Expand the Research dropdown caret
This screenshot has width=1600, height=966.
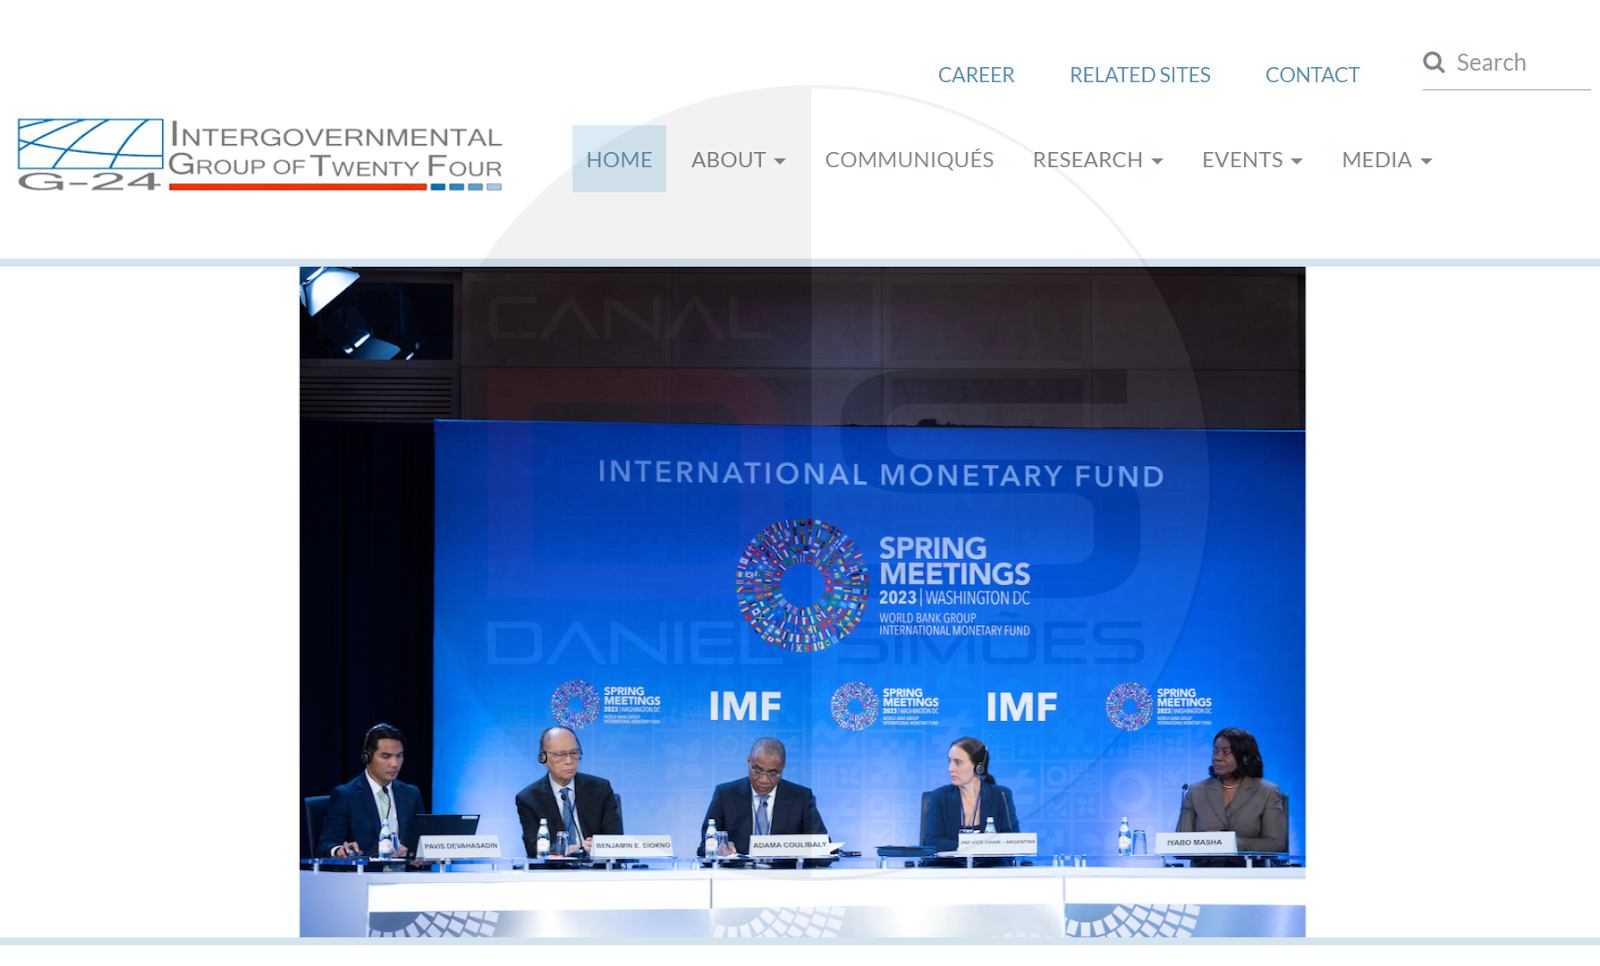(1157, 161)
